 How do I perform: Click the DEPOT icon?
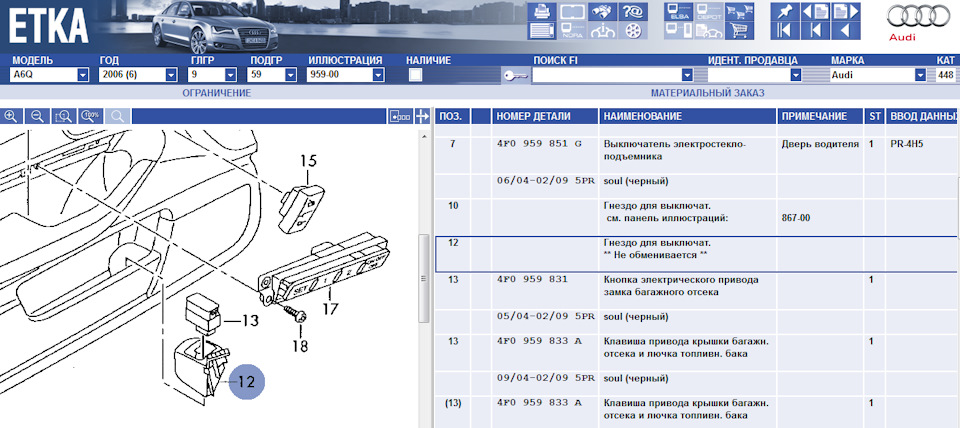[708, 11]
